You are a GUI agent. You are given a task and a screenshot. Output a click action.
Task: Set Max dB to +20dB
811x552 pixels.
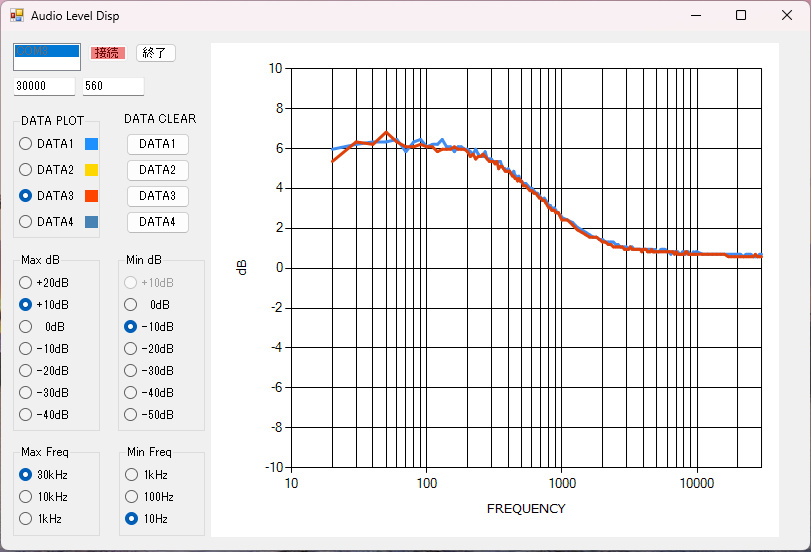pos(26,283)
